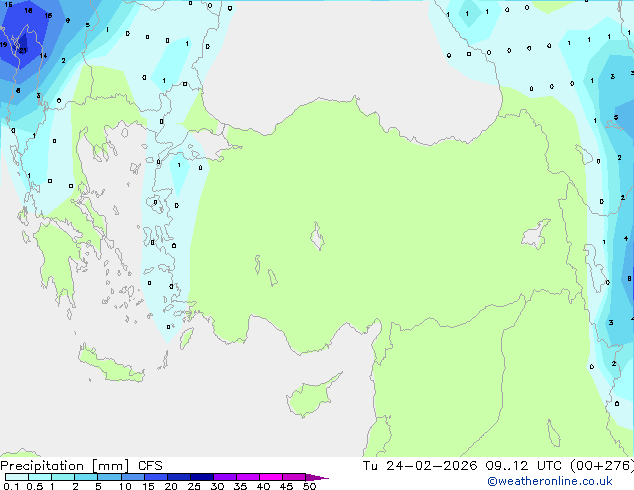Image resolution: width=634 pixels, height=490 pixels.
Task: Pick the 1–2 mm legend color swatch
Action: 63,477
